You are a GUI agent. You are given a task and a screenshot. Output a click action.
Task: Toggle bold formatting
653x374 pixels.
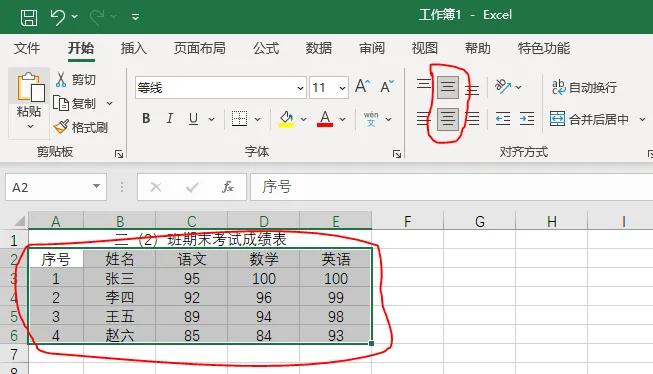146,119
